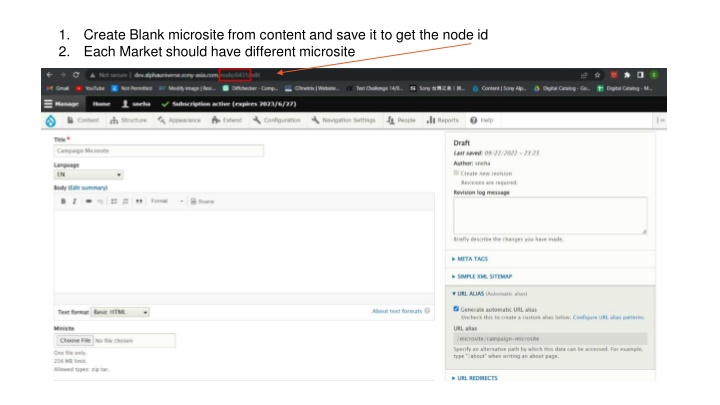This screenshot has width=720, height=405.
Task: Go back in the browser
Action: pos(50,75)
